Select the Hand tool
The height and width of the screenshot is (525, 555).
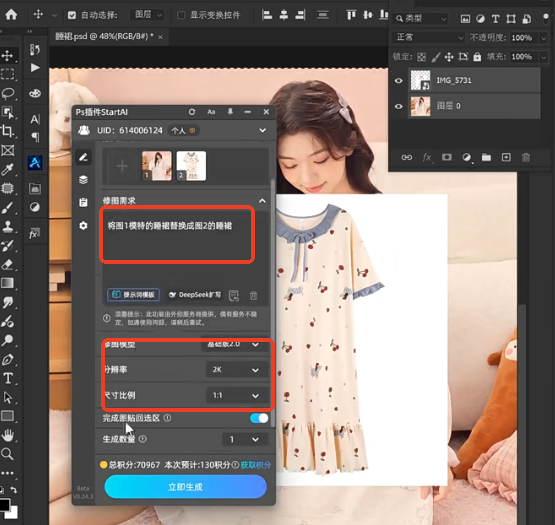pyautogui.click(x=7, y=435)
